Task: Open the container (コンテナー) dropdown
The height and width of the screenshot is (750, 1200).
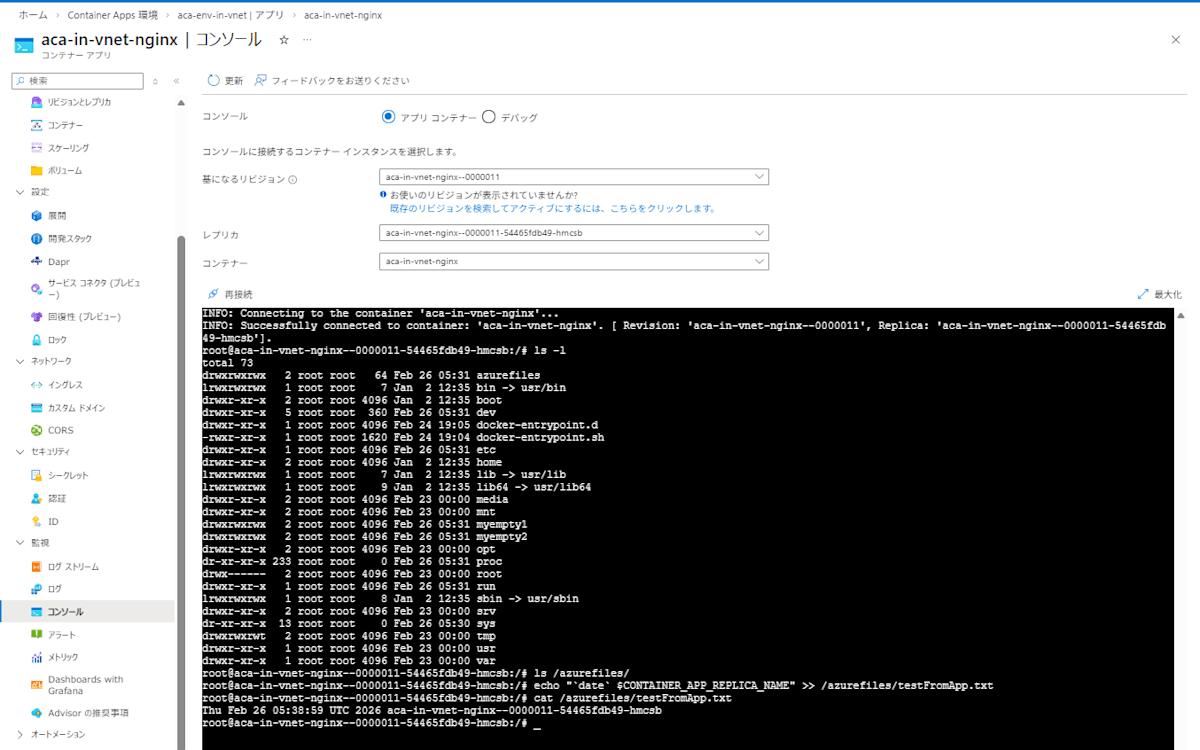Action: pyautogui.click(x=574, y=261)
